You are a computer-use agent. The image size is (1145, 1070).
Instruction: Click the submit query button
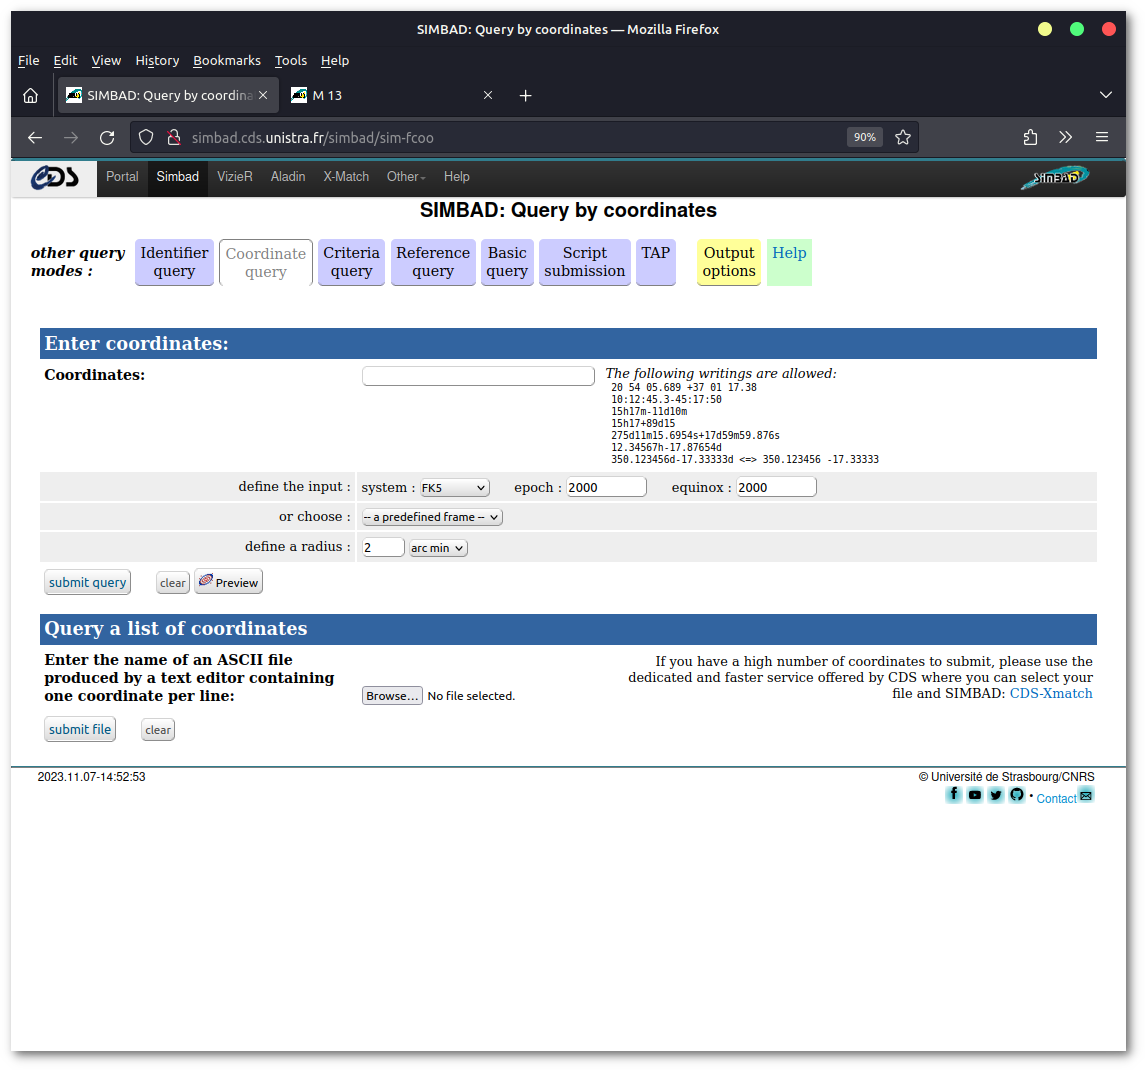(x=88, y=582)
